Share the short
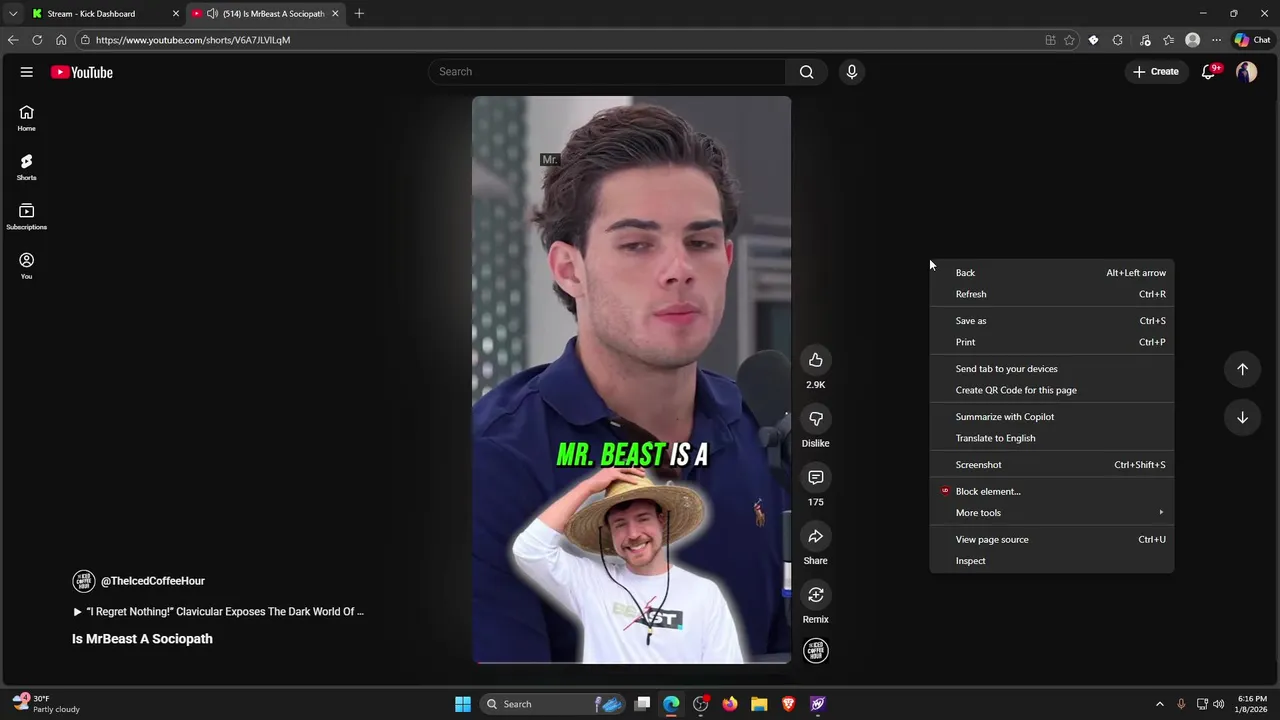The width and height of the screenshot is (1280, 720). pyautogui.click(x=816, y=537)
